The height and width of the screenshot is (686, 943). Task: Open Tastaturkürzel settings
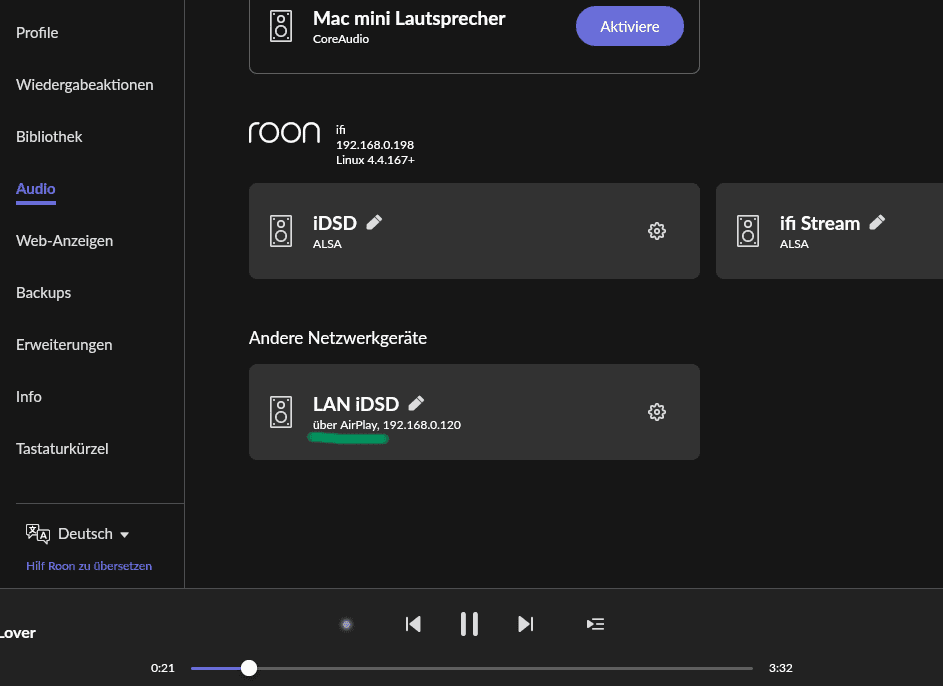click(62, 449)
